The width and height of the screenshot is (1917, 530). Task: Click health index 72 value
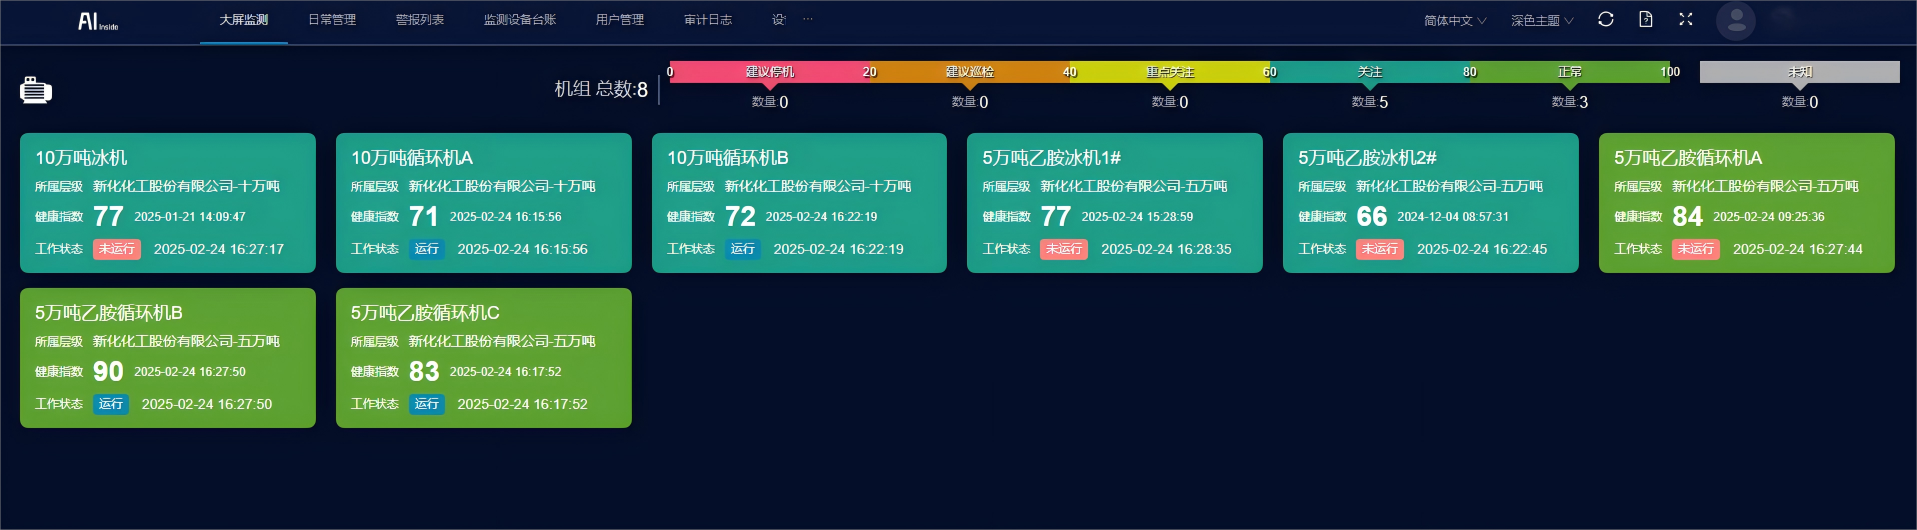[740, 217]
